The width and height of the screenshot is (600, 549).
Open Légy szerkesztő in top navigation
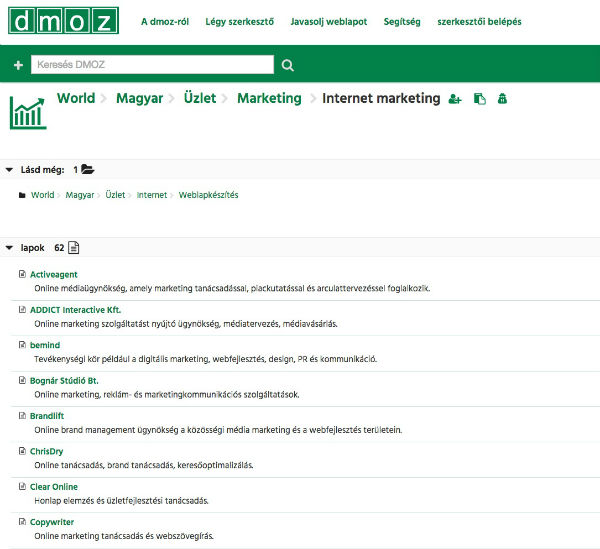240,22
